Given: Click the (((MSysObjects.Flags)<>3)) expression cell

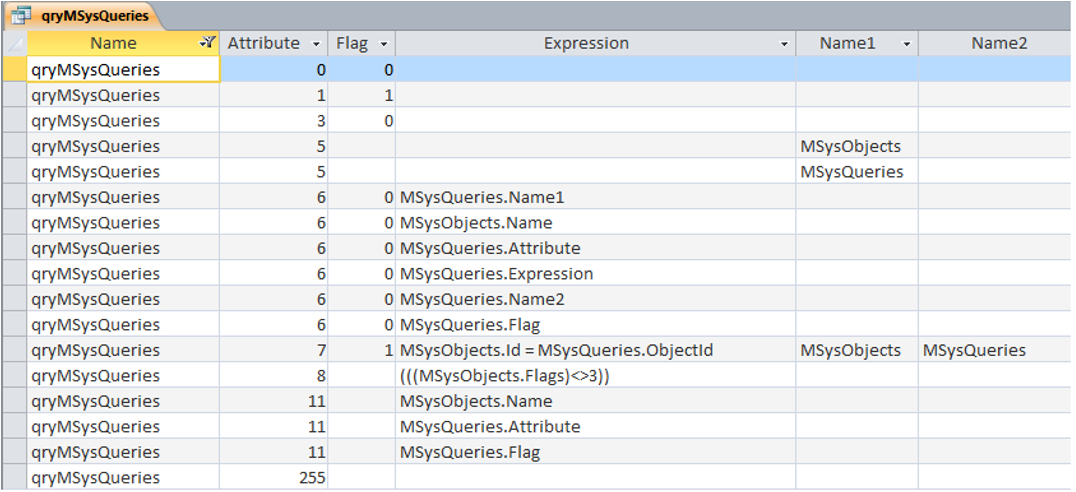Looking at the screenshot, I should 596,376.
